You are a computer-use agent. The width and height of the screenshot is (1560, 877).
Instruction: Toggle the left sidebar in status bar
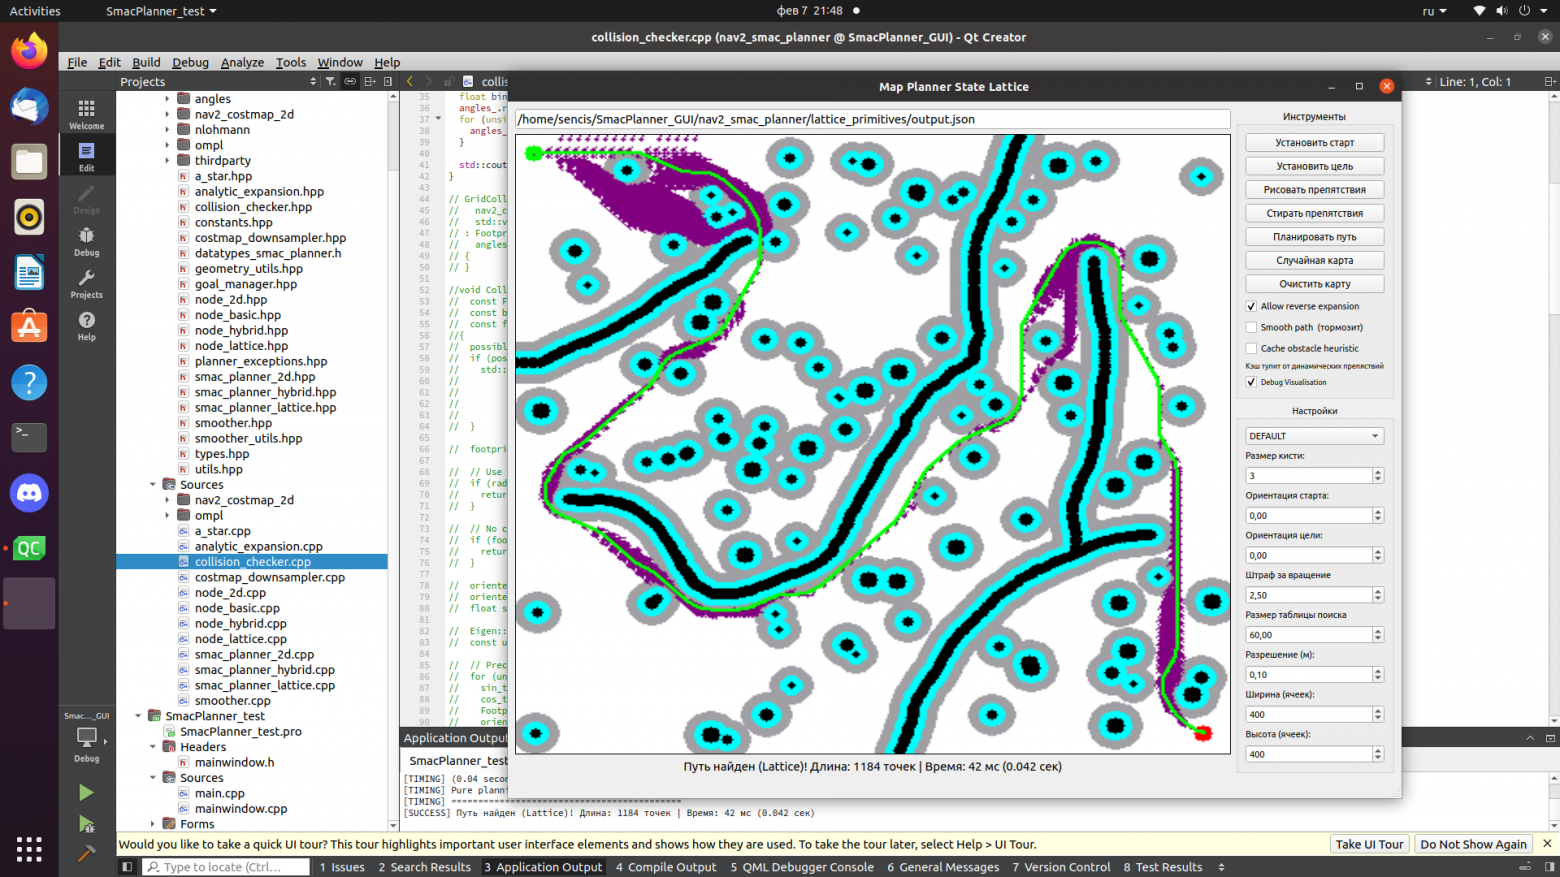127,867
